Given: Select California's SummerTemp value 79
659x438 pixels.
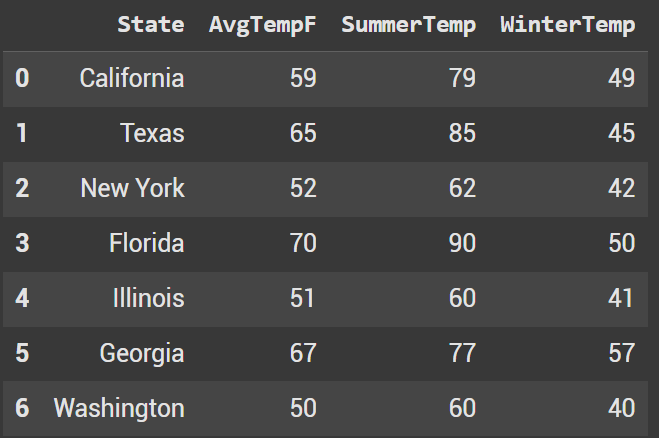Looking at the screenshot, I should click(x=462, y=78).
